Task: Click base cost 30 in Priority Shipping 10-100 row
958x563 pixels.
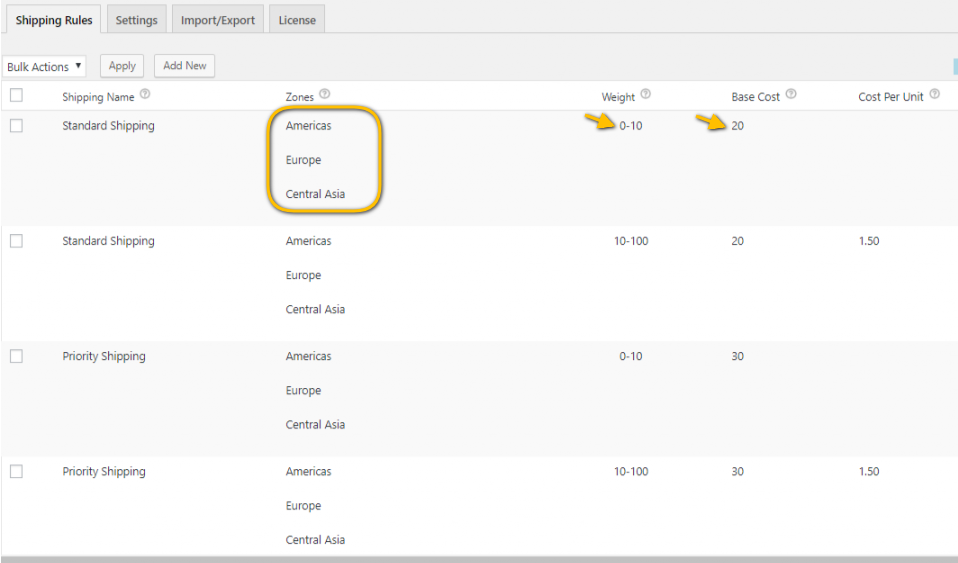Action: [x=737, y=471]
